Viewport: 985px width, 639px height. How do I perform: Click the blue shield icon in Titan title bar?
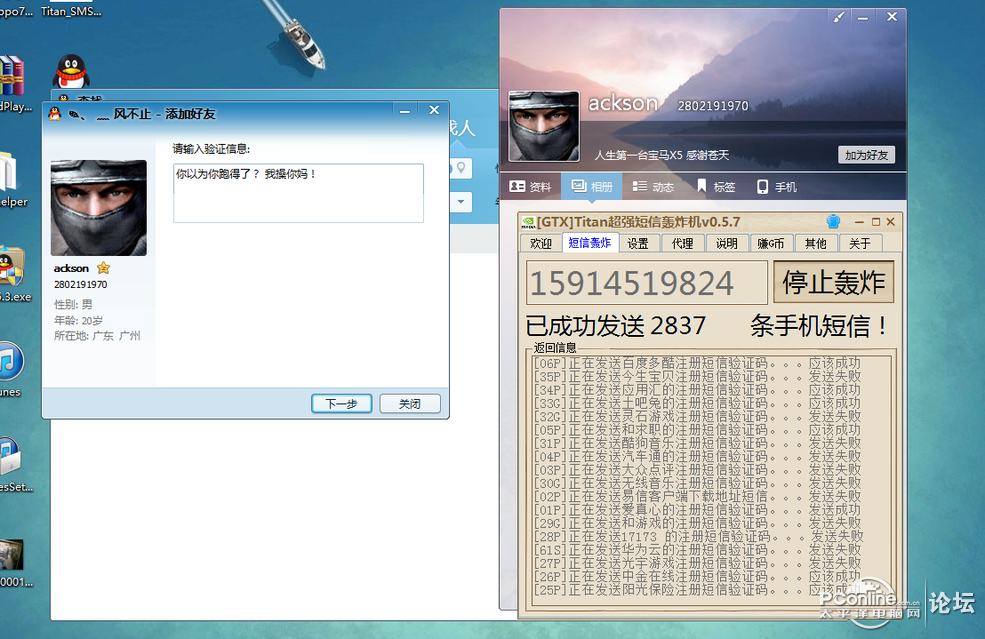834,221
